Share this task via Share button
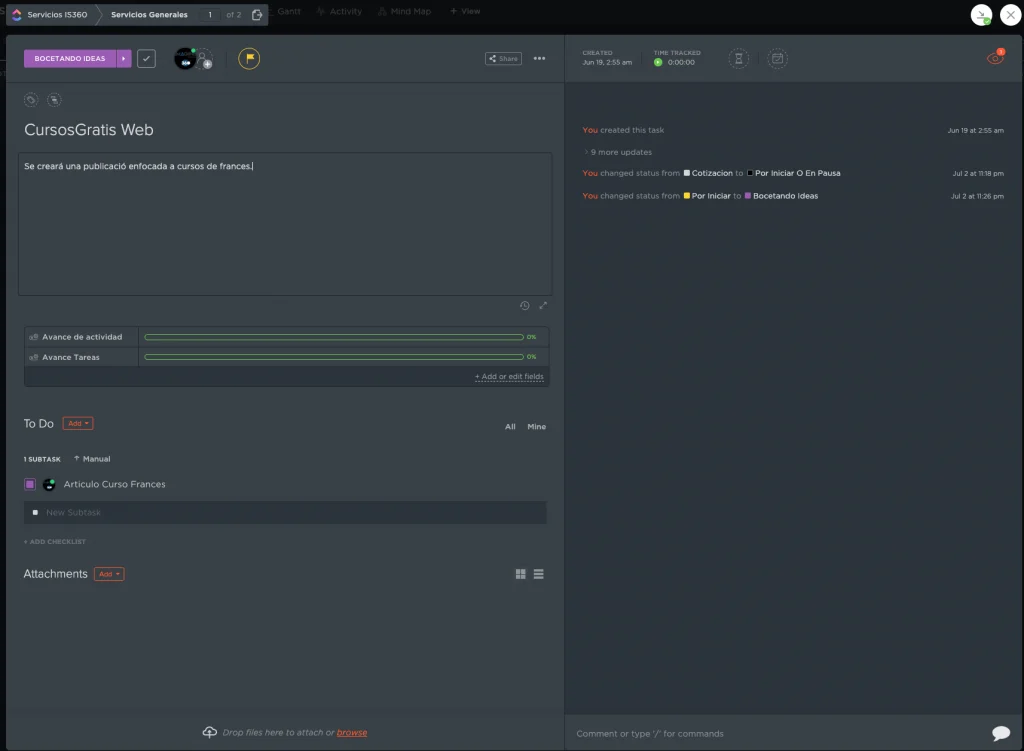1024x751 pixels. (503, 59)
